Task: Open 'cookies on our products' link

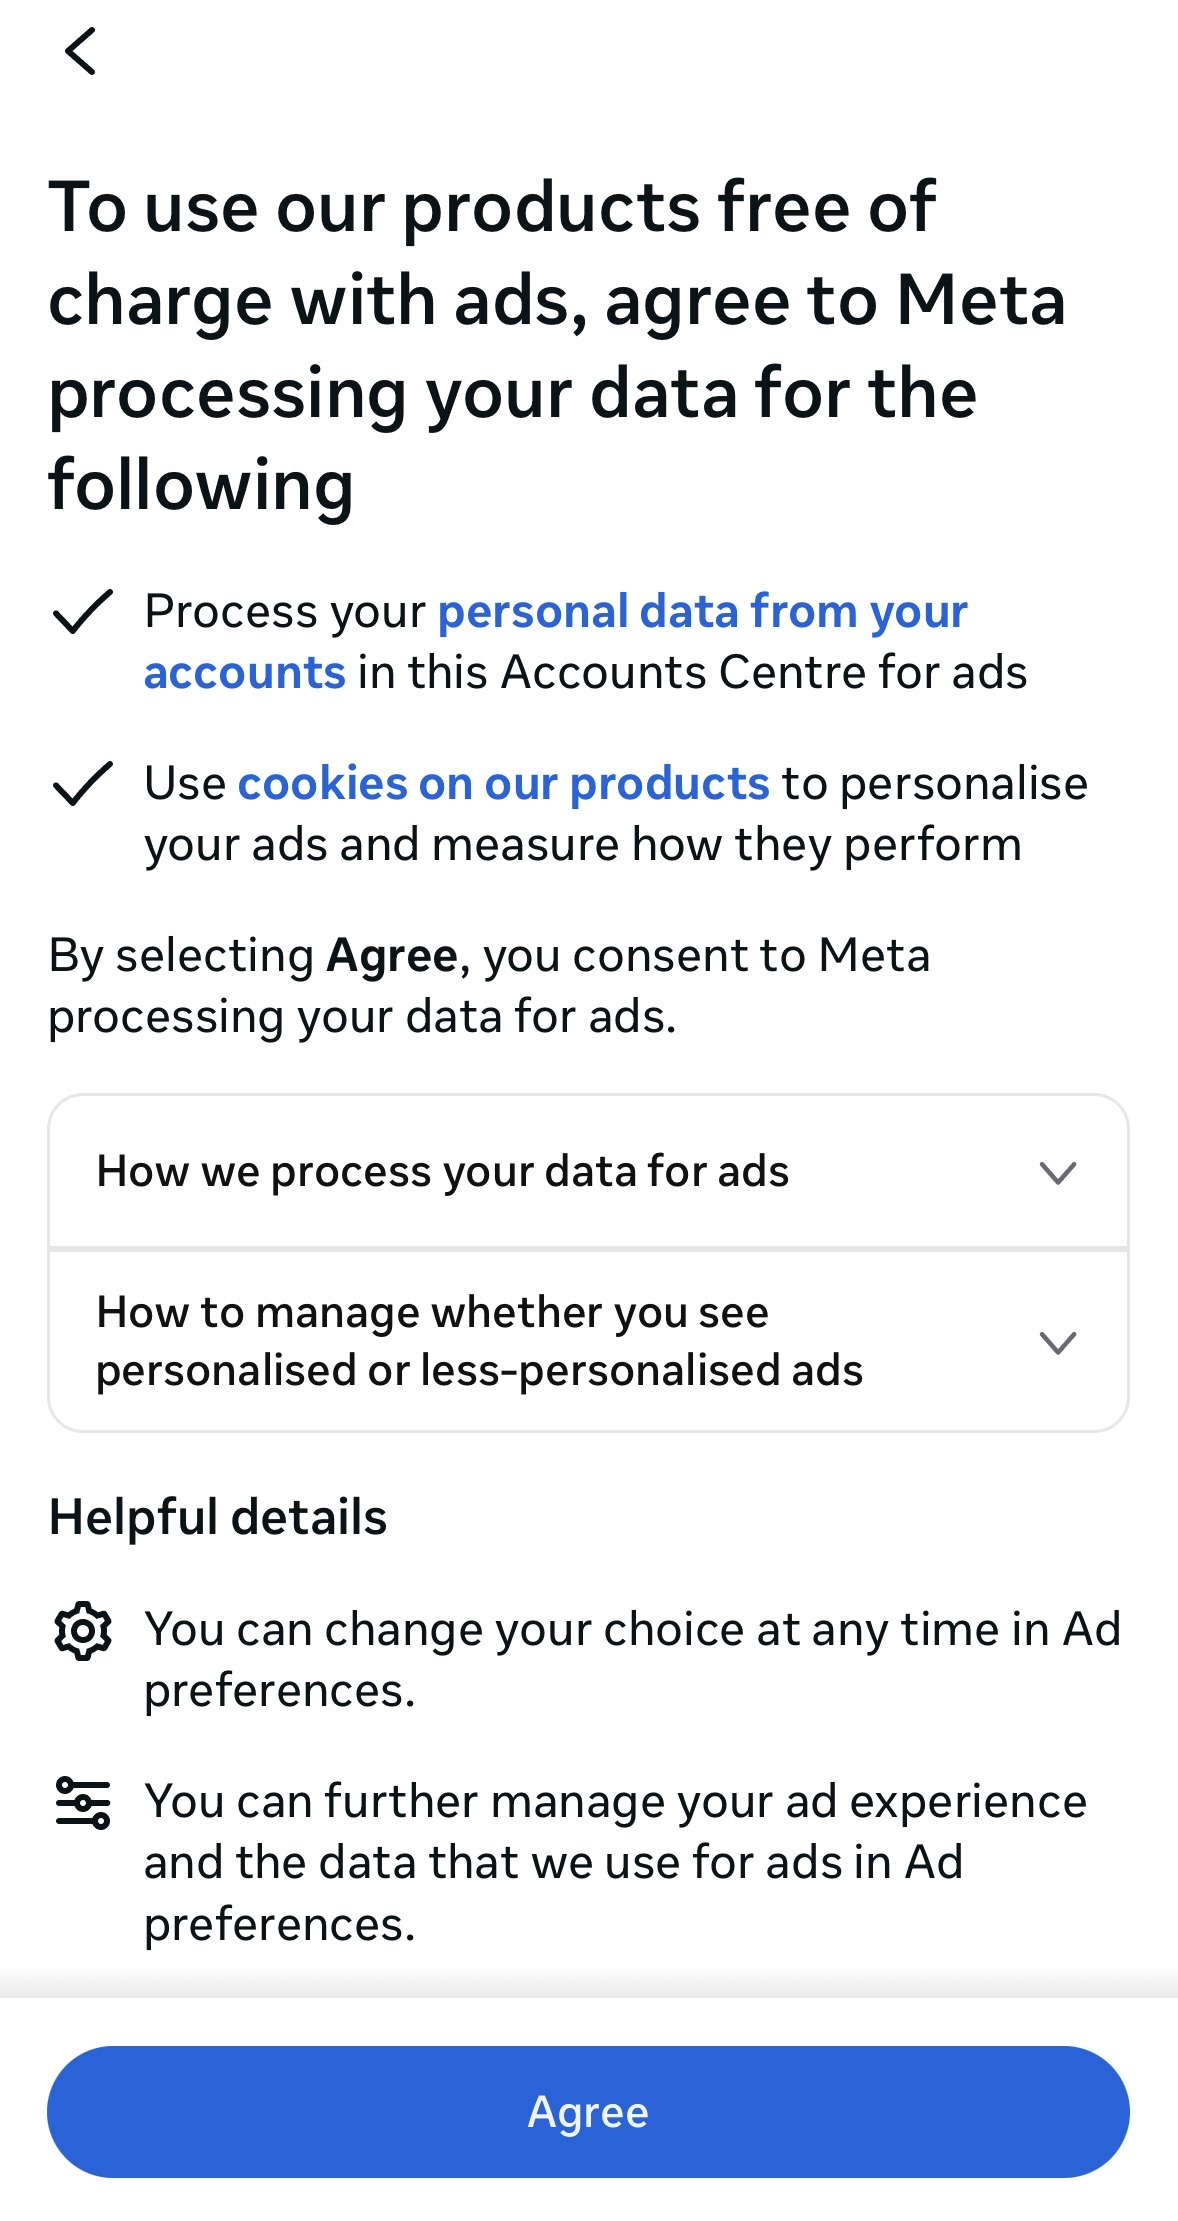Action: 503,783
